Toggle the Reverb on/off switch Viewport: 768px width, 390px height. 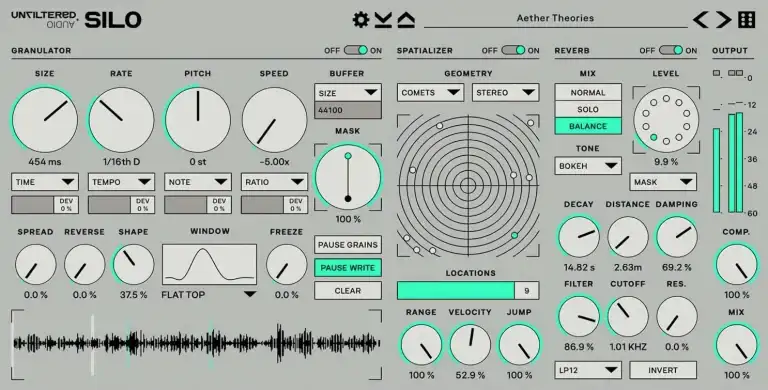[x=671, y=50]
